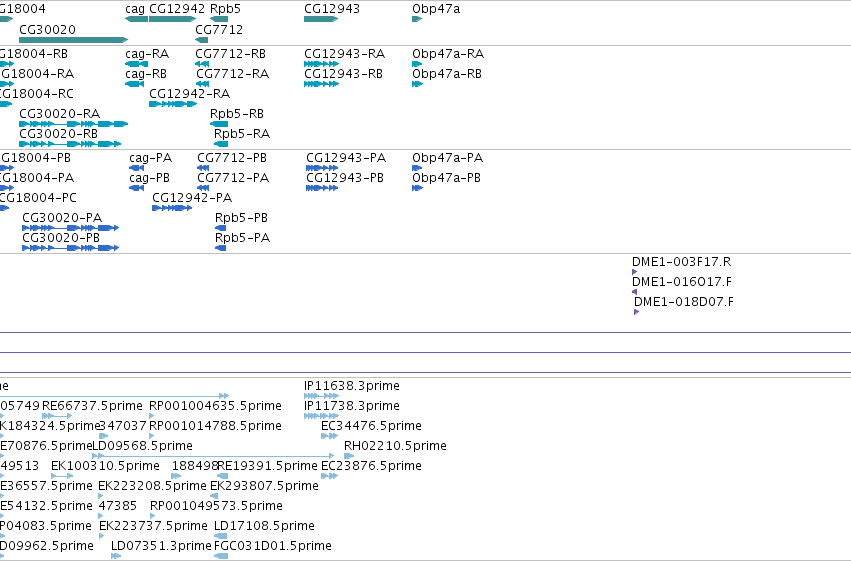This screenshot has width=851, height=561.
Task: Click the CG7712-RB transcript
Action: coord(202,64)
